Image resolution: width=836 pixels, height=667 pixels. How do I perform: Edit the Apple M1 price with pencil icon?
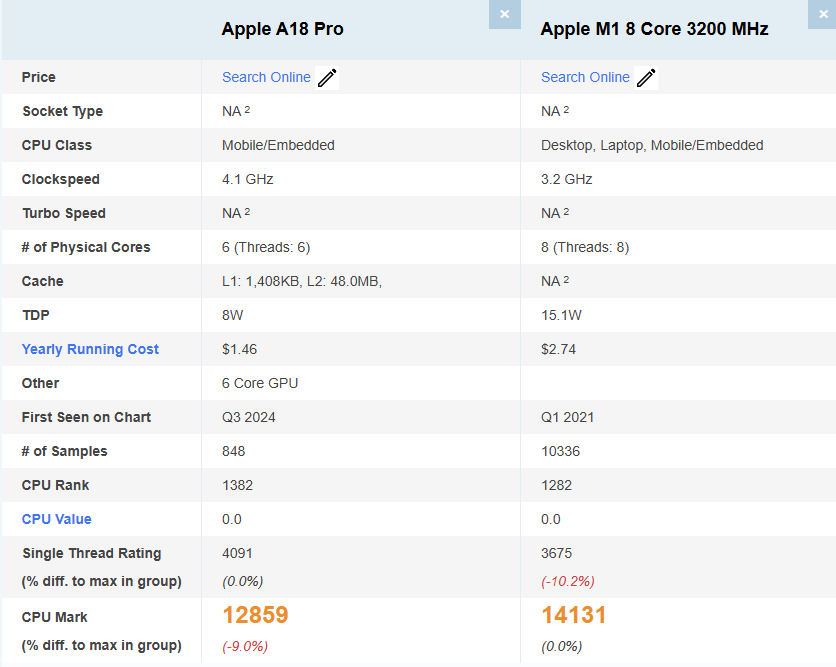tap(646, 78)
